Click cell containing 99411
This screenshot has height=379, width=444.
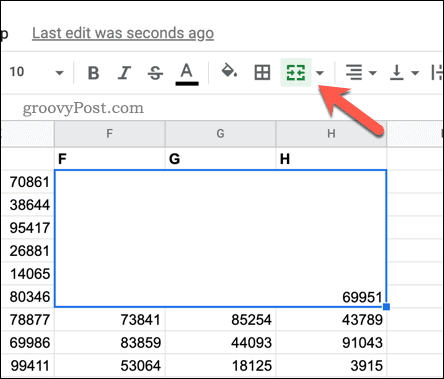click(27, 366)
